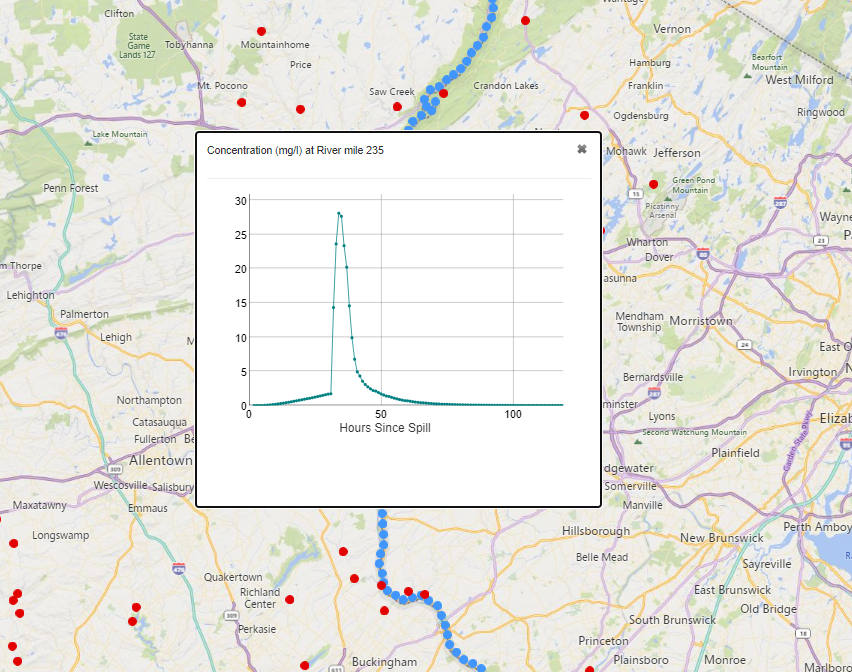The image size is (852, 672).
Task: Close the concentration chart popup
Action: (x=581, y=149)
